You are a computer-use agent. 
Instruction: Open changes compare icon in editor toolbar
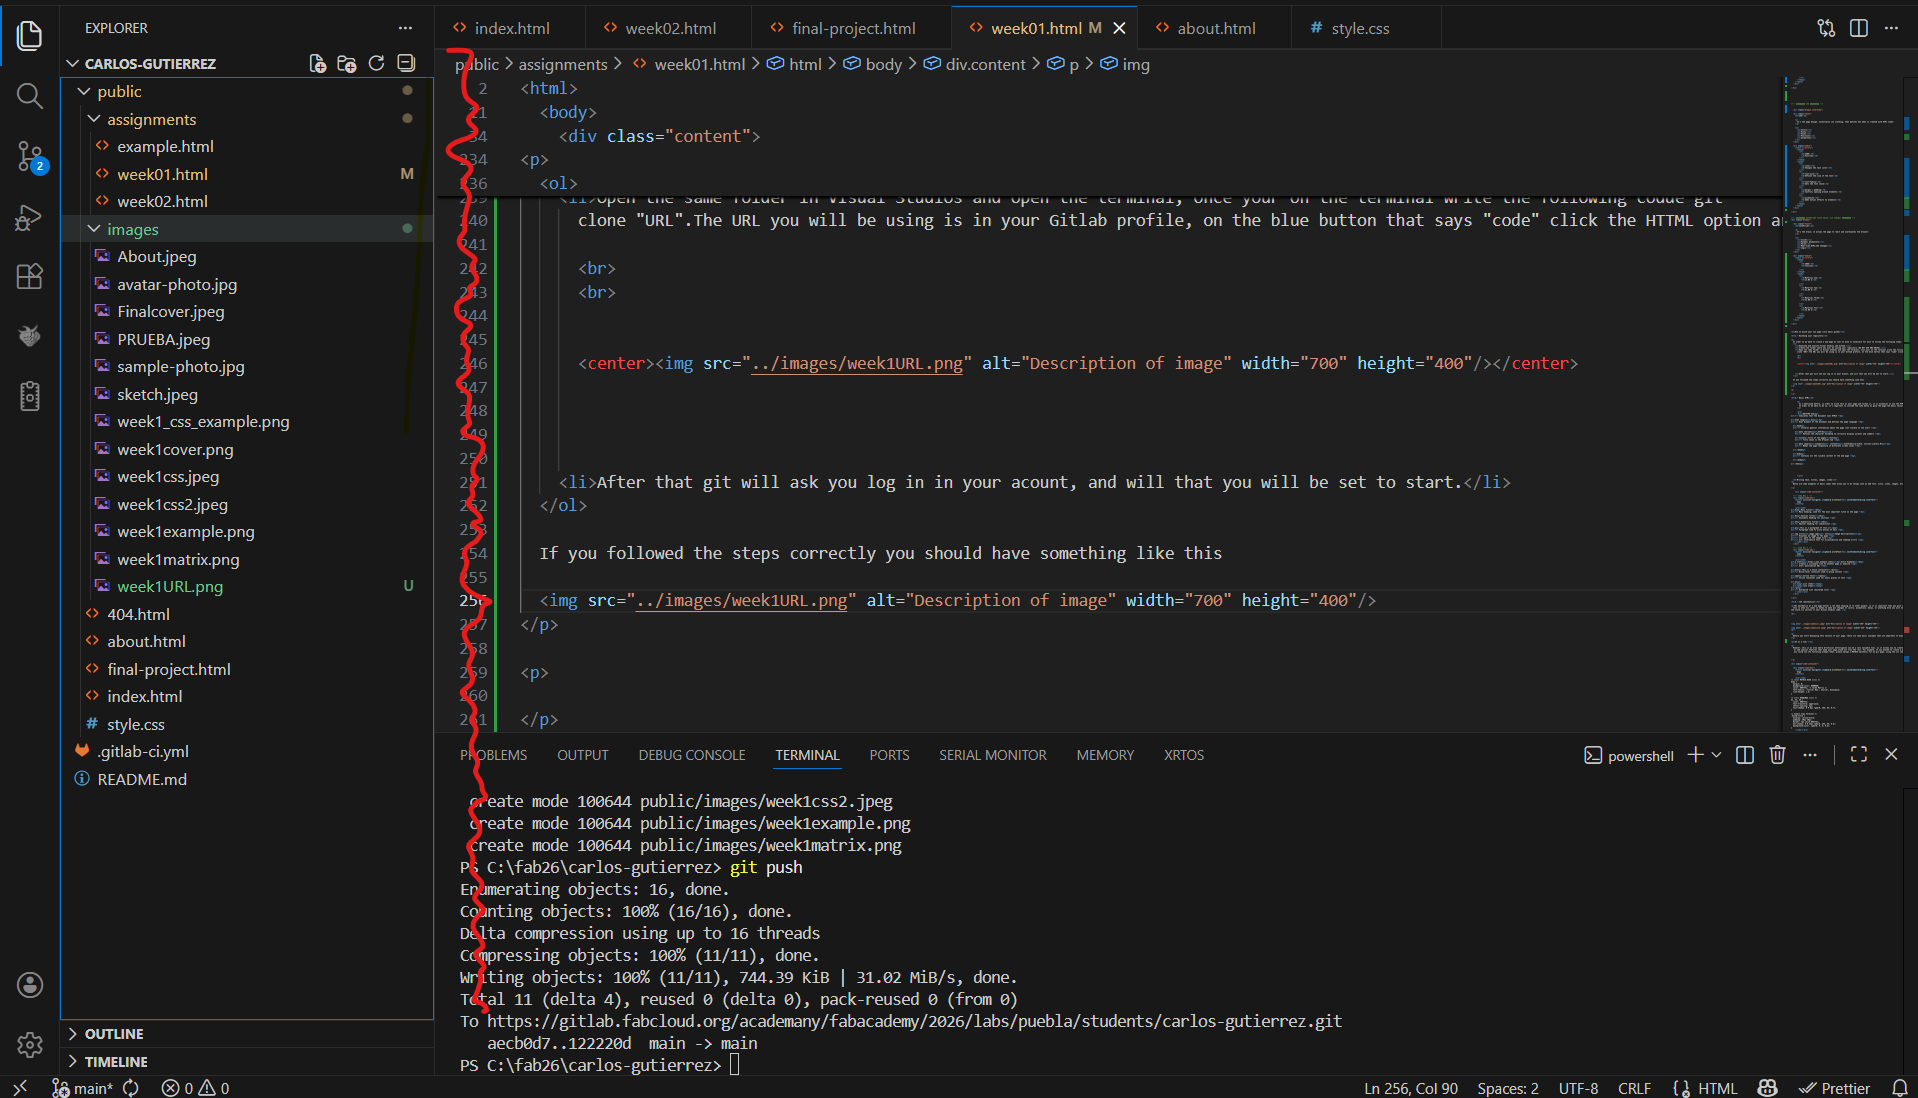(x=1826, y=28)
